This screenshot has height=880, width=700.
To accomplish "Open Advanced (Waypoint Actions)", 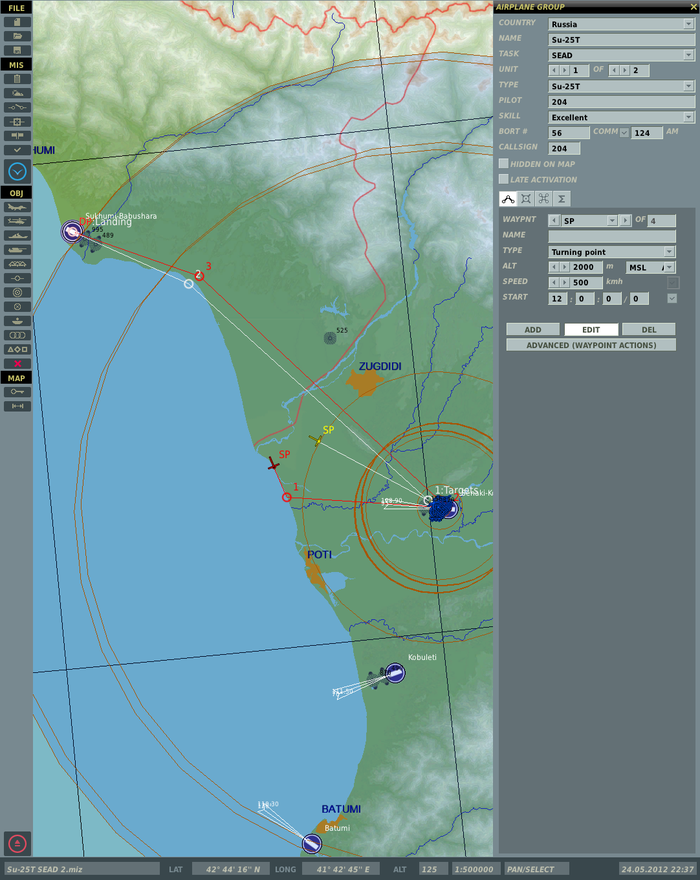I will click(x=591, y=345).
